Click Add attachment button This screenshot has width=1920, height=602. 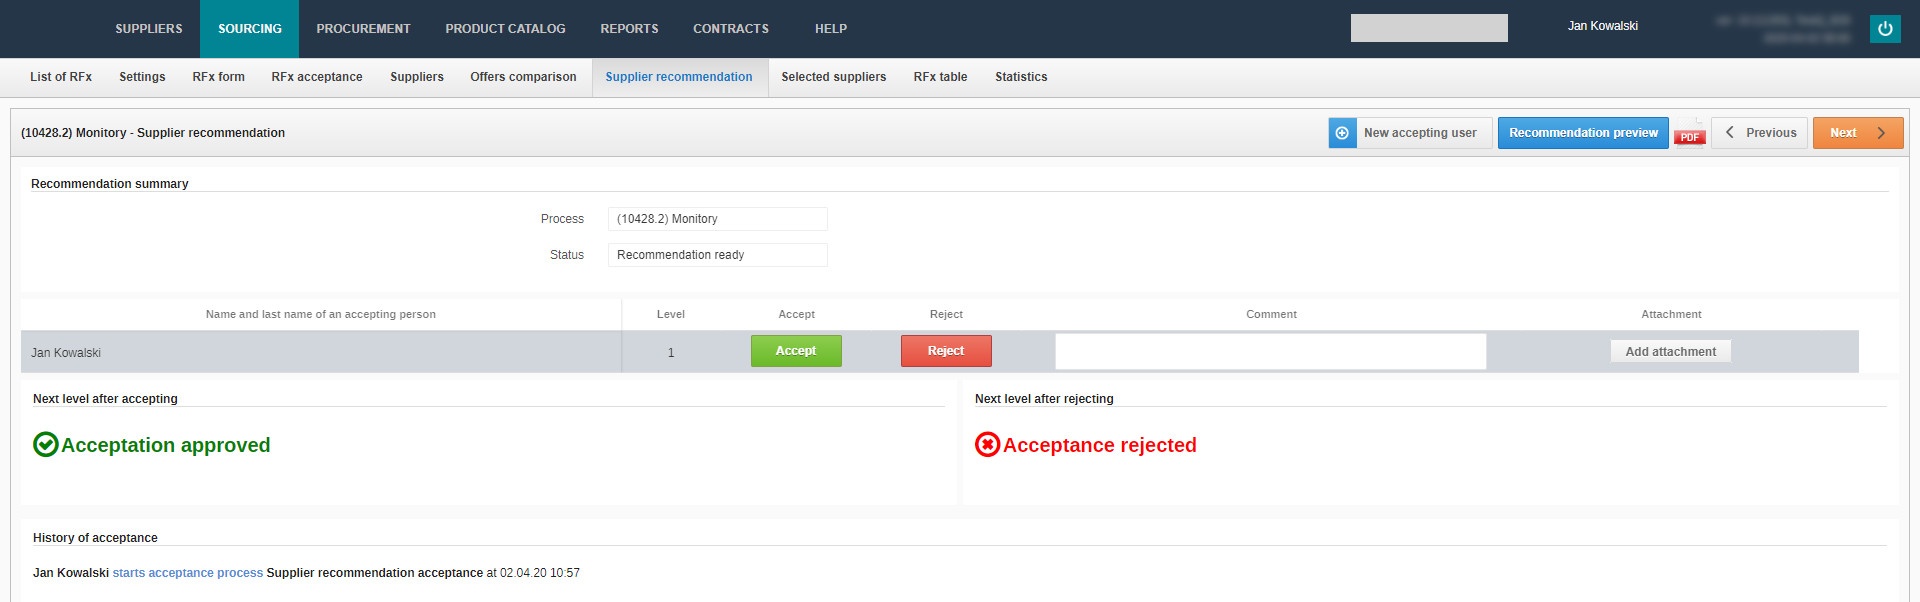[x=1670, y=352]
